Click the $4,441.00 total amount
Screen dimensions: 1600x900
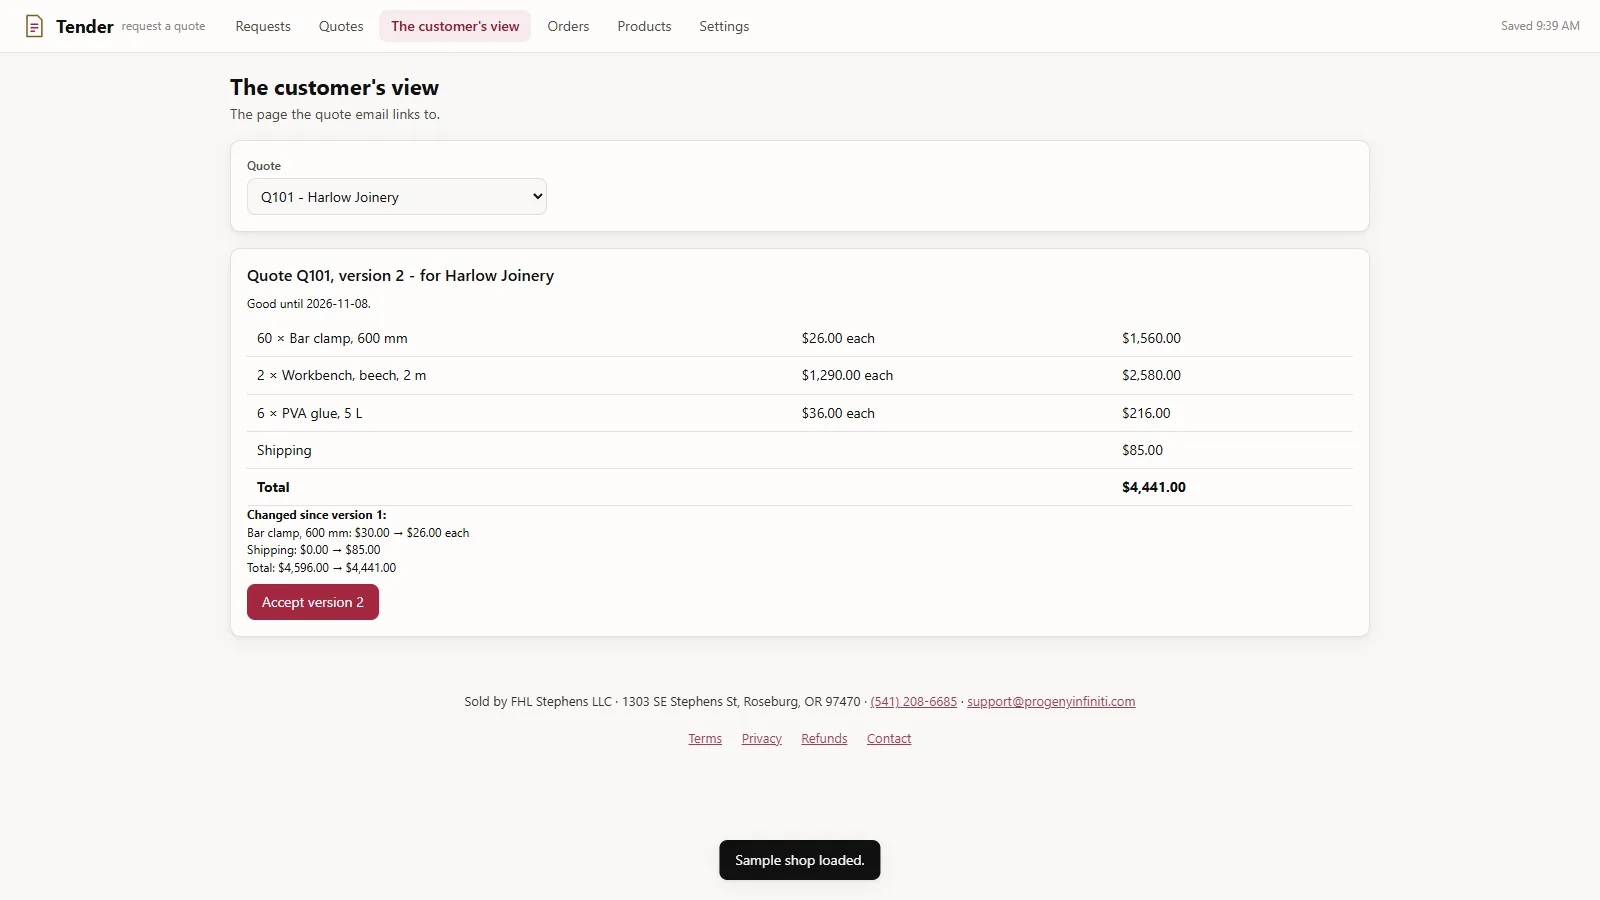pos(1154,487)
